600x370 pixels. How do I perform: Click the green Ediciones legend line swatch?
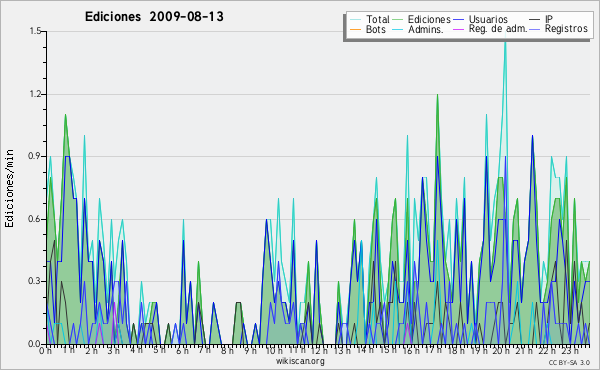point(398,19)
